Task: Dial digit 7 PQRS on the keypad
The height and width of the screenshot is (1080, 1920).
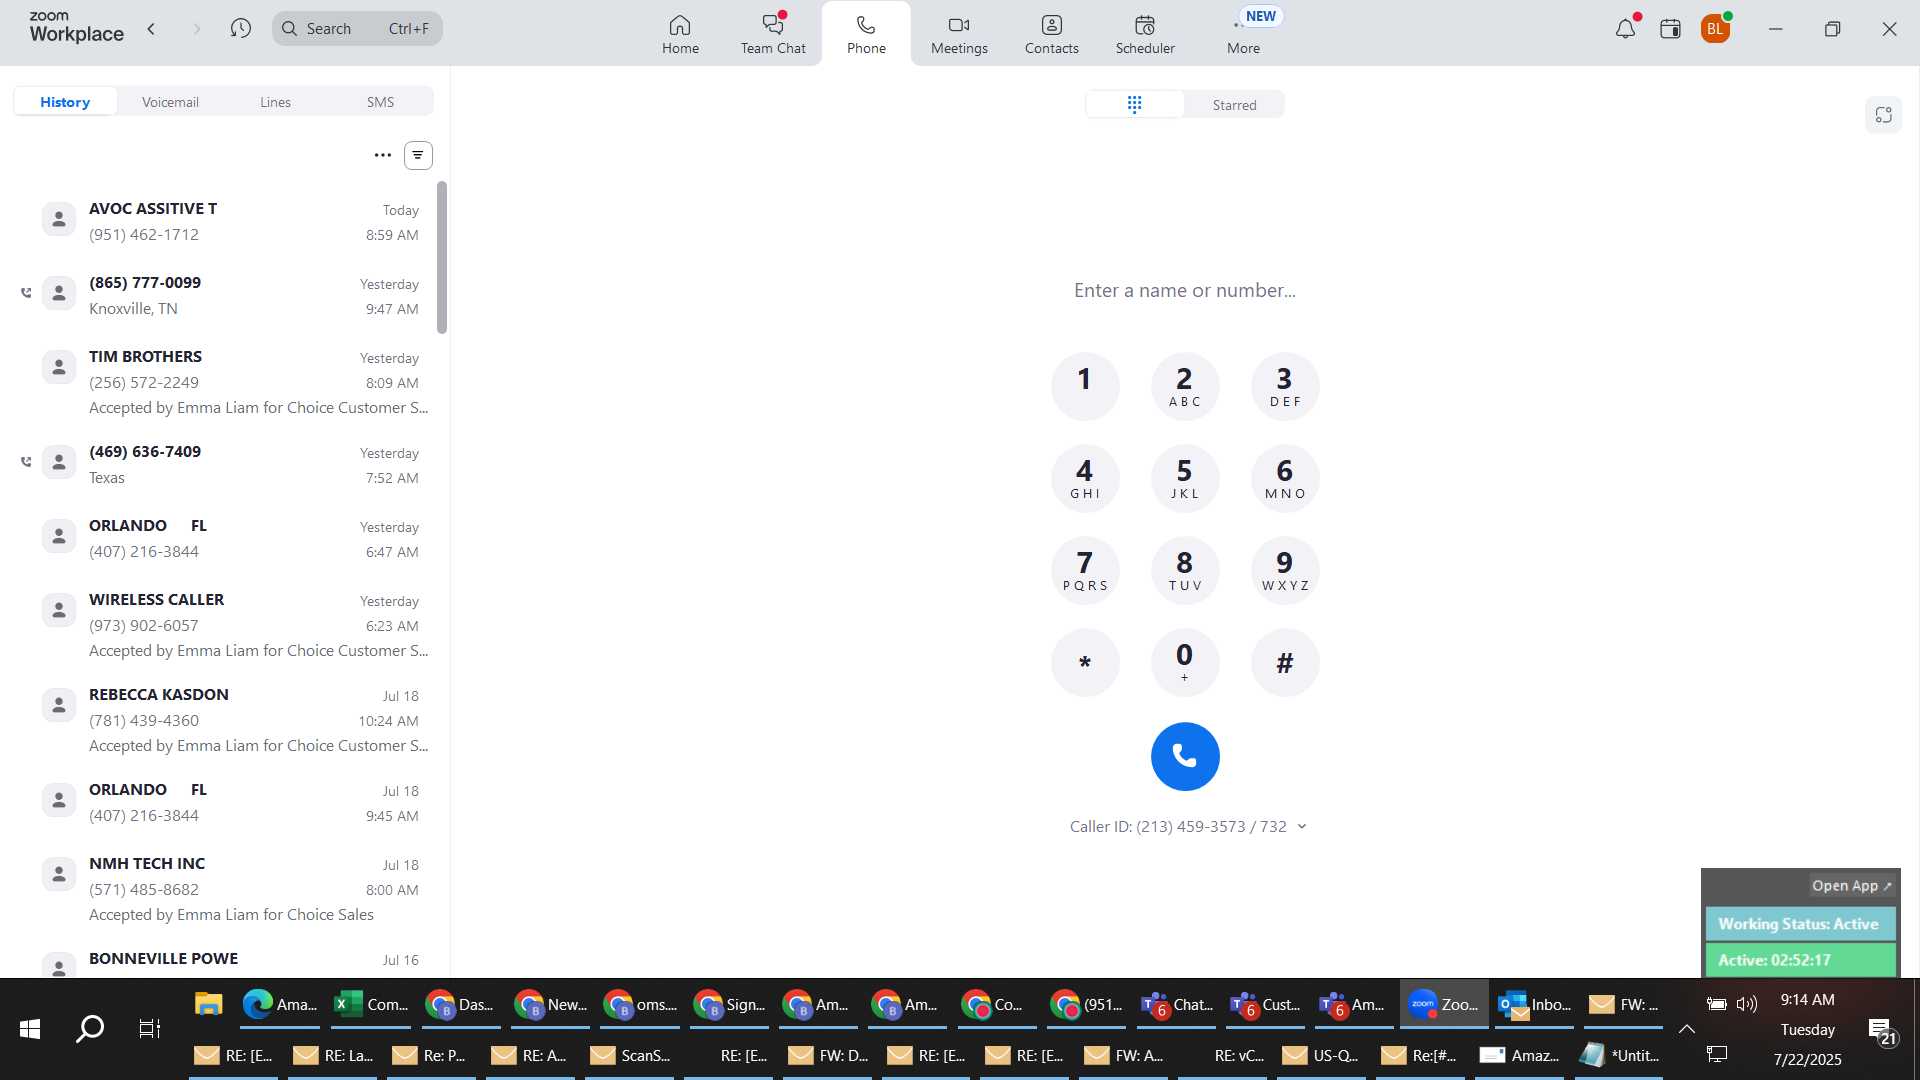Action: [1085, 570]
